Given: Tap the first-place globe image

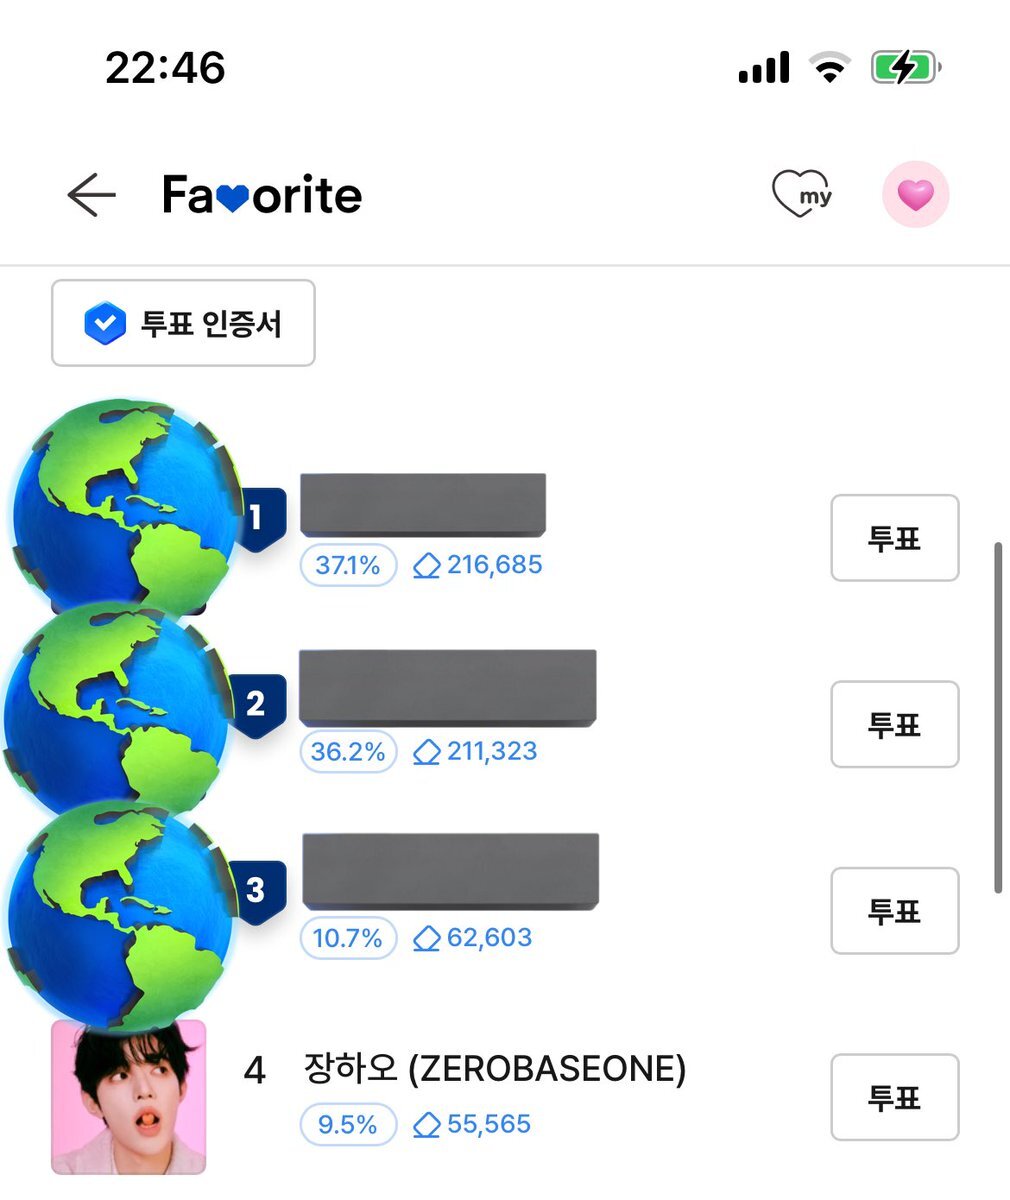Looking at the screenshot, I should (x=125, y=505).
